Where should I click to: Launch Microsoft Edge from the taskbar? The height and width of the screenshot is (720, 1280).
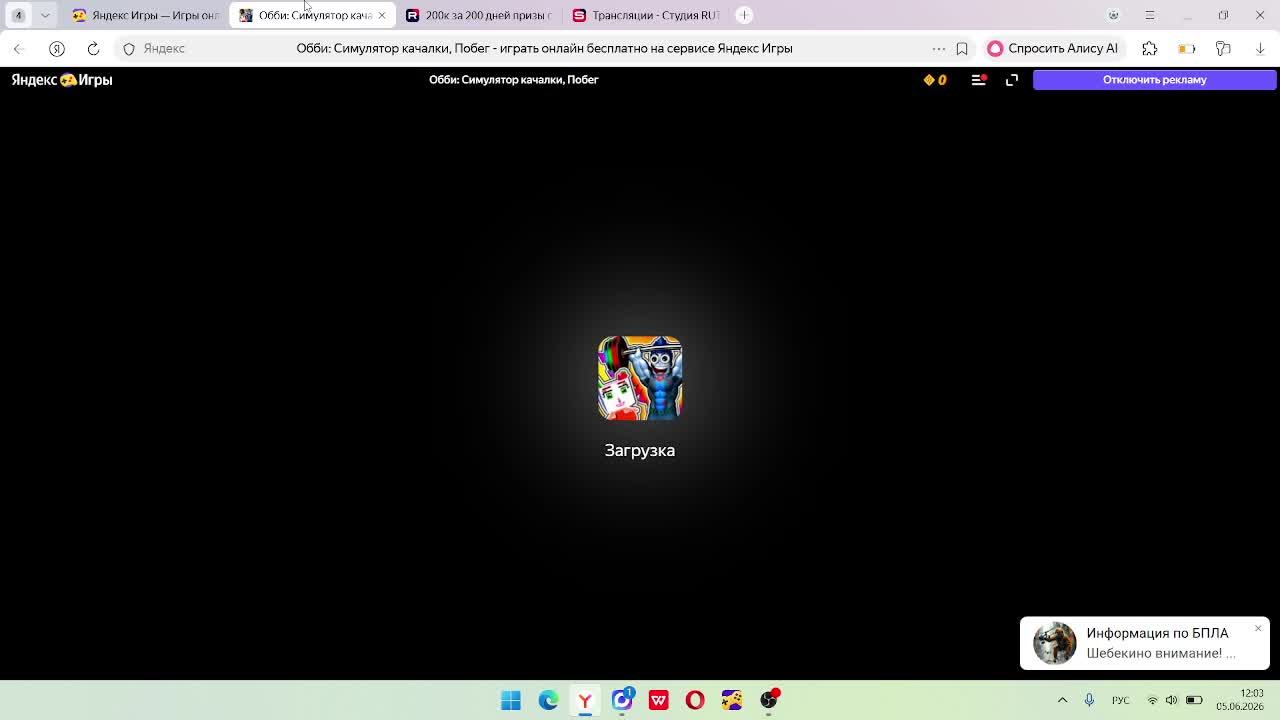[548, 700]
